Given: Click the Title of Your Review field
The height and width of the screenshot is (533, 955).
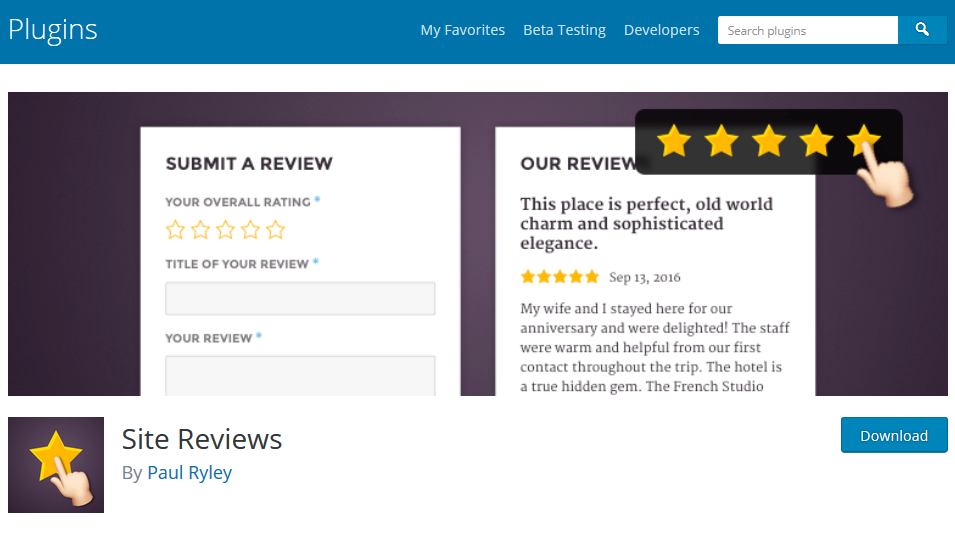Looking at the screenshot, I should click(300, 298).
